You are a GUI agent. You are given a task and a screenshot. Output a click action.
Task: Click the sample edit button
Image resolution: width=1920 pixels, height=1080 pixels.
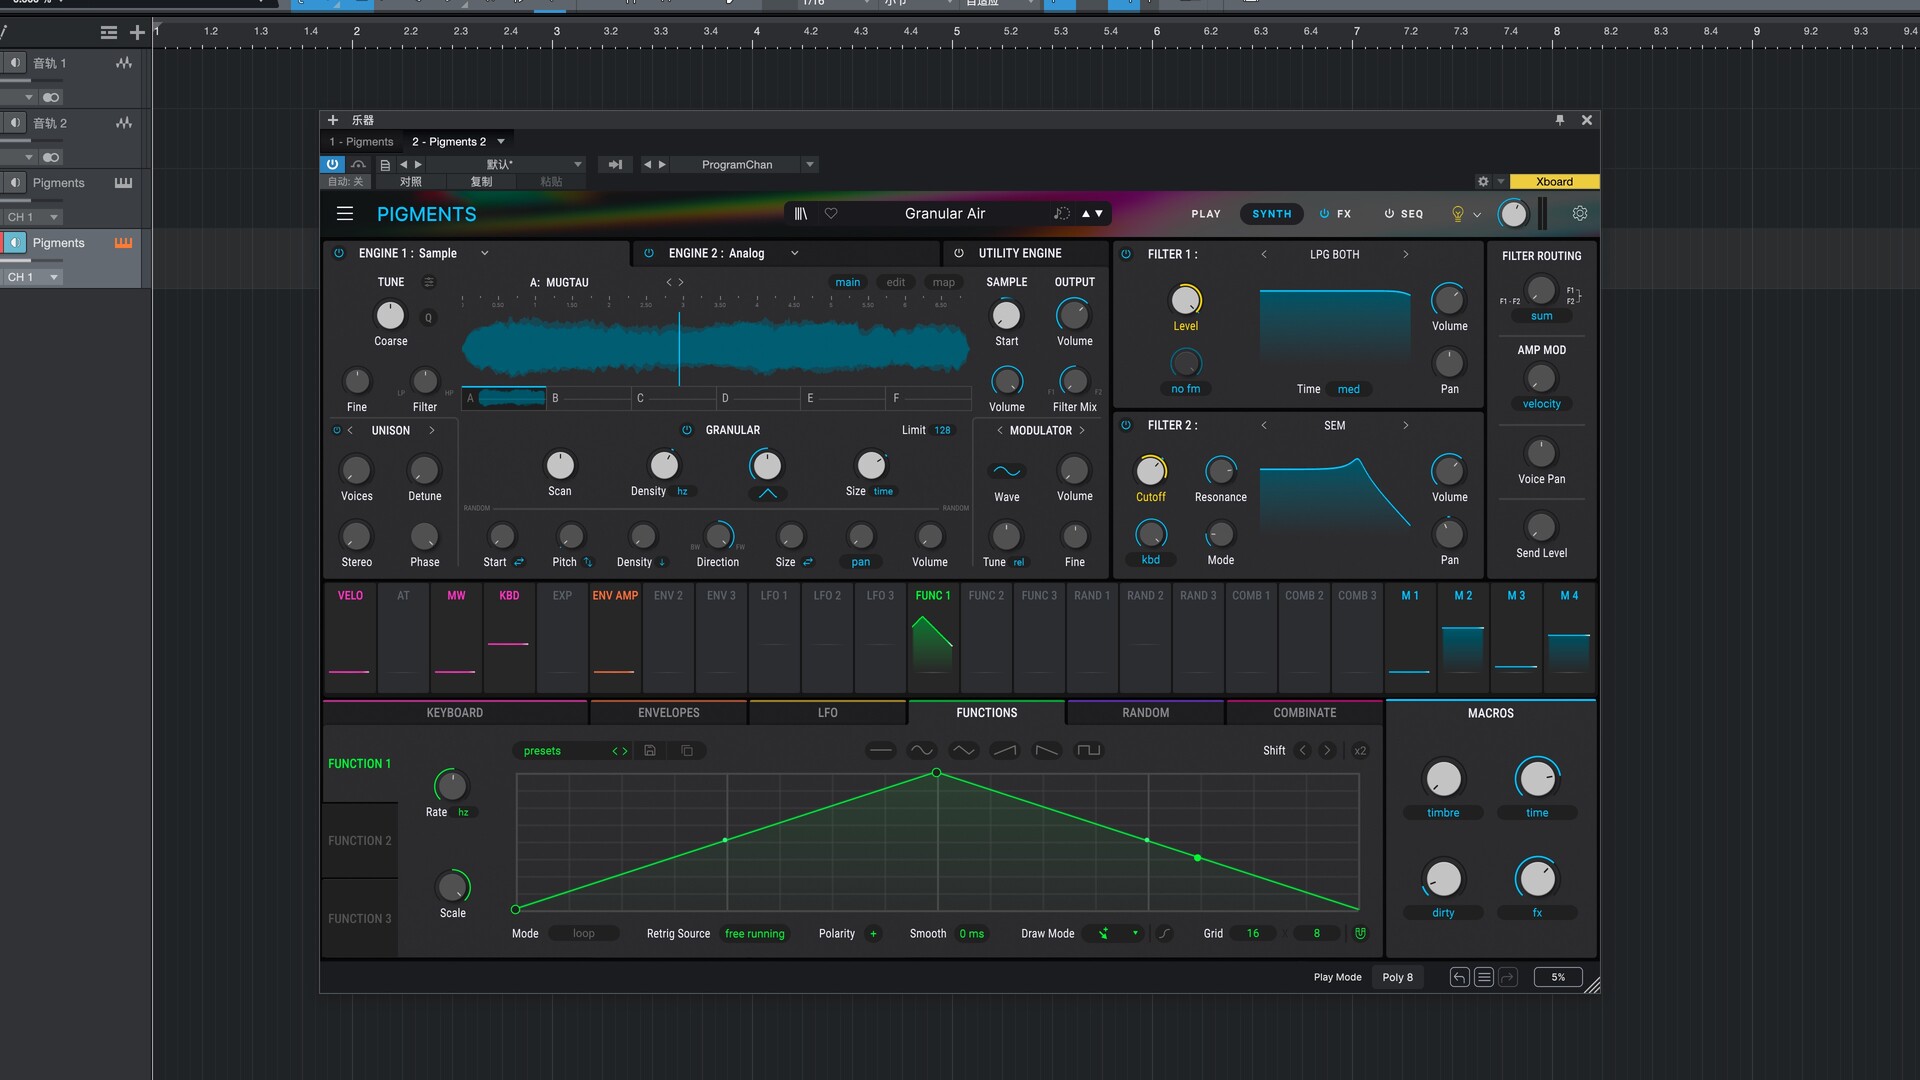(896, 282)
